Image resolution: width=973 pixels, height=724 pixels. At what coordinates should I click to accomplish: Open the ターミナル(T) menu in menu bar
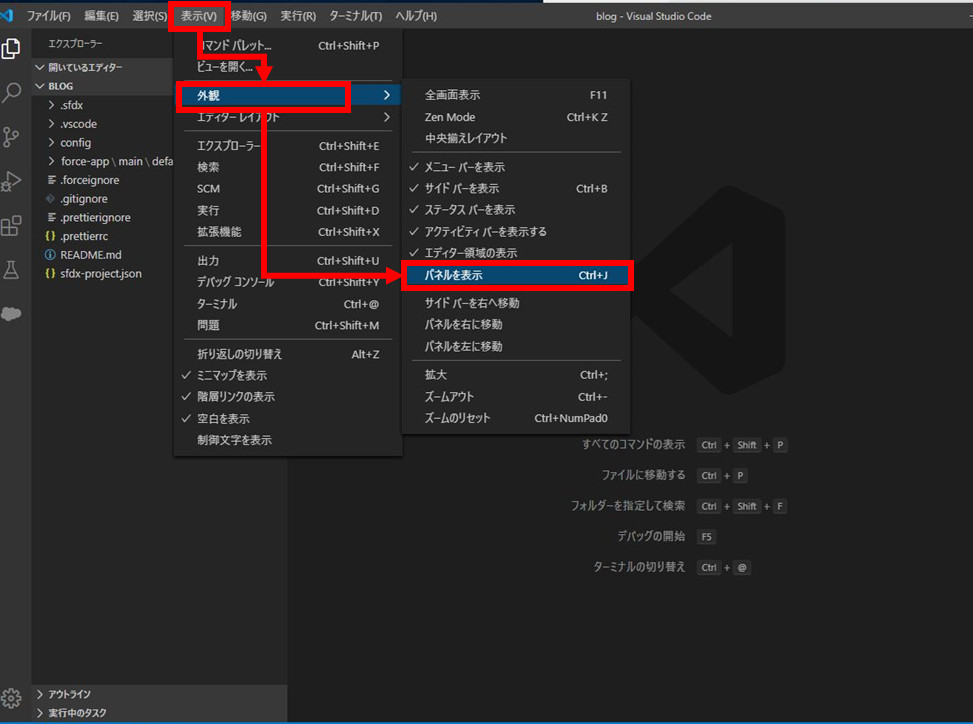[355, 16]
